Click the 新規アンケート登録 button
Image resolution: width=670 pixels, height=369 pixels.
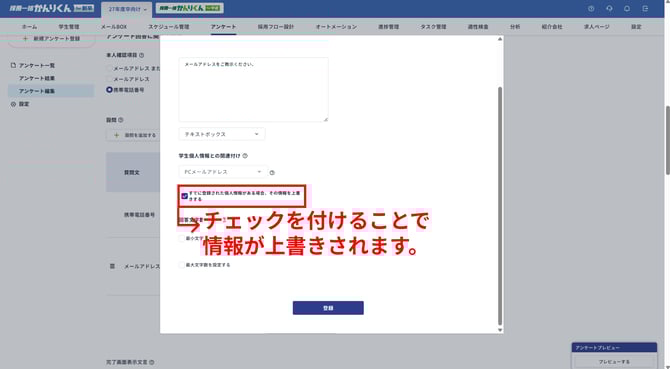tap(51, 38)
